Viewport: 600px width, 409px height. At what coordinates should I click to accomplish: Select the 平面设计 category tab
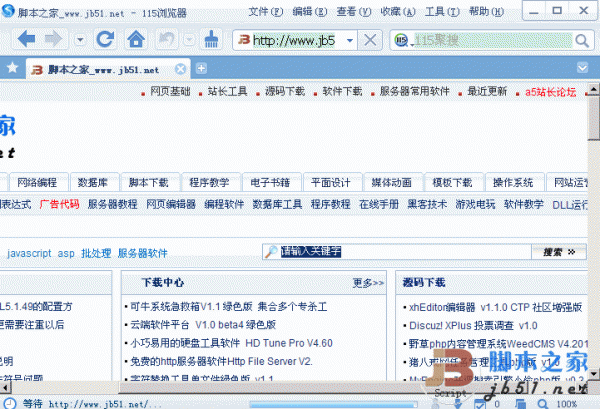coord(331,183)
